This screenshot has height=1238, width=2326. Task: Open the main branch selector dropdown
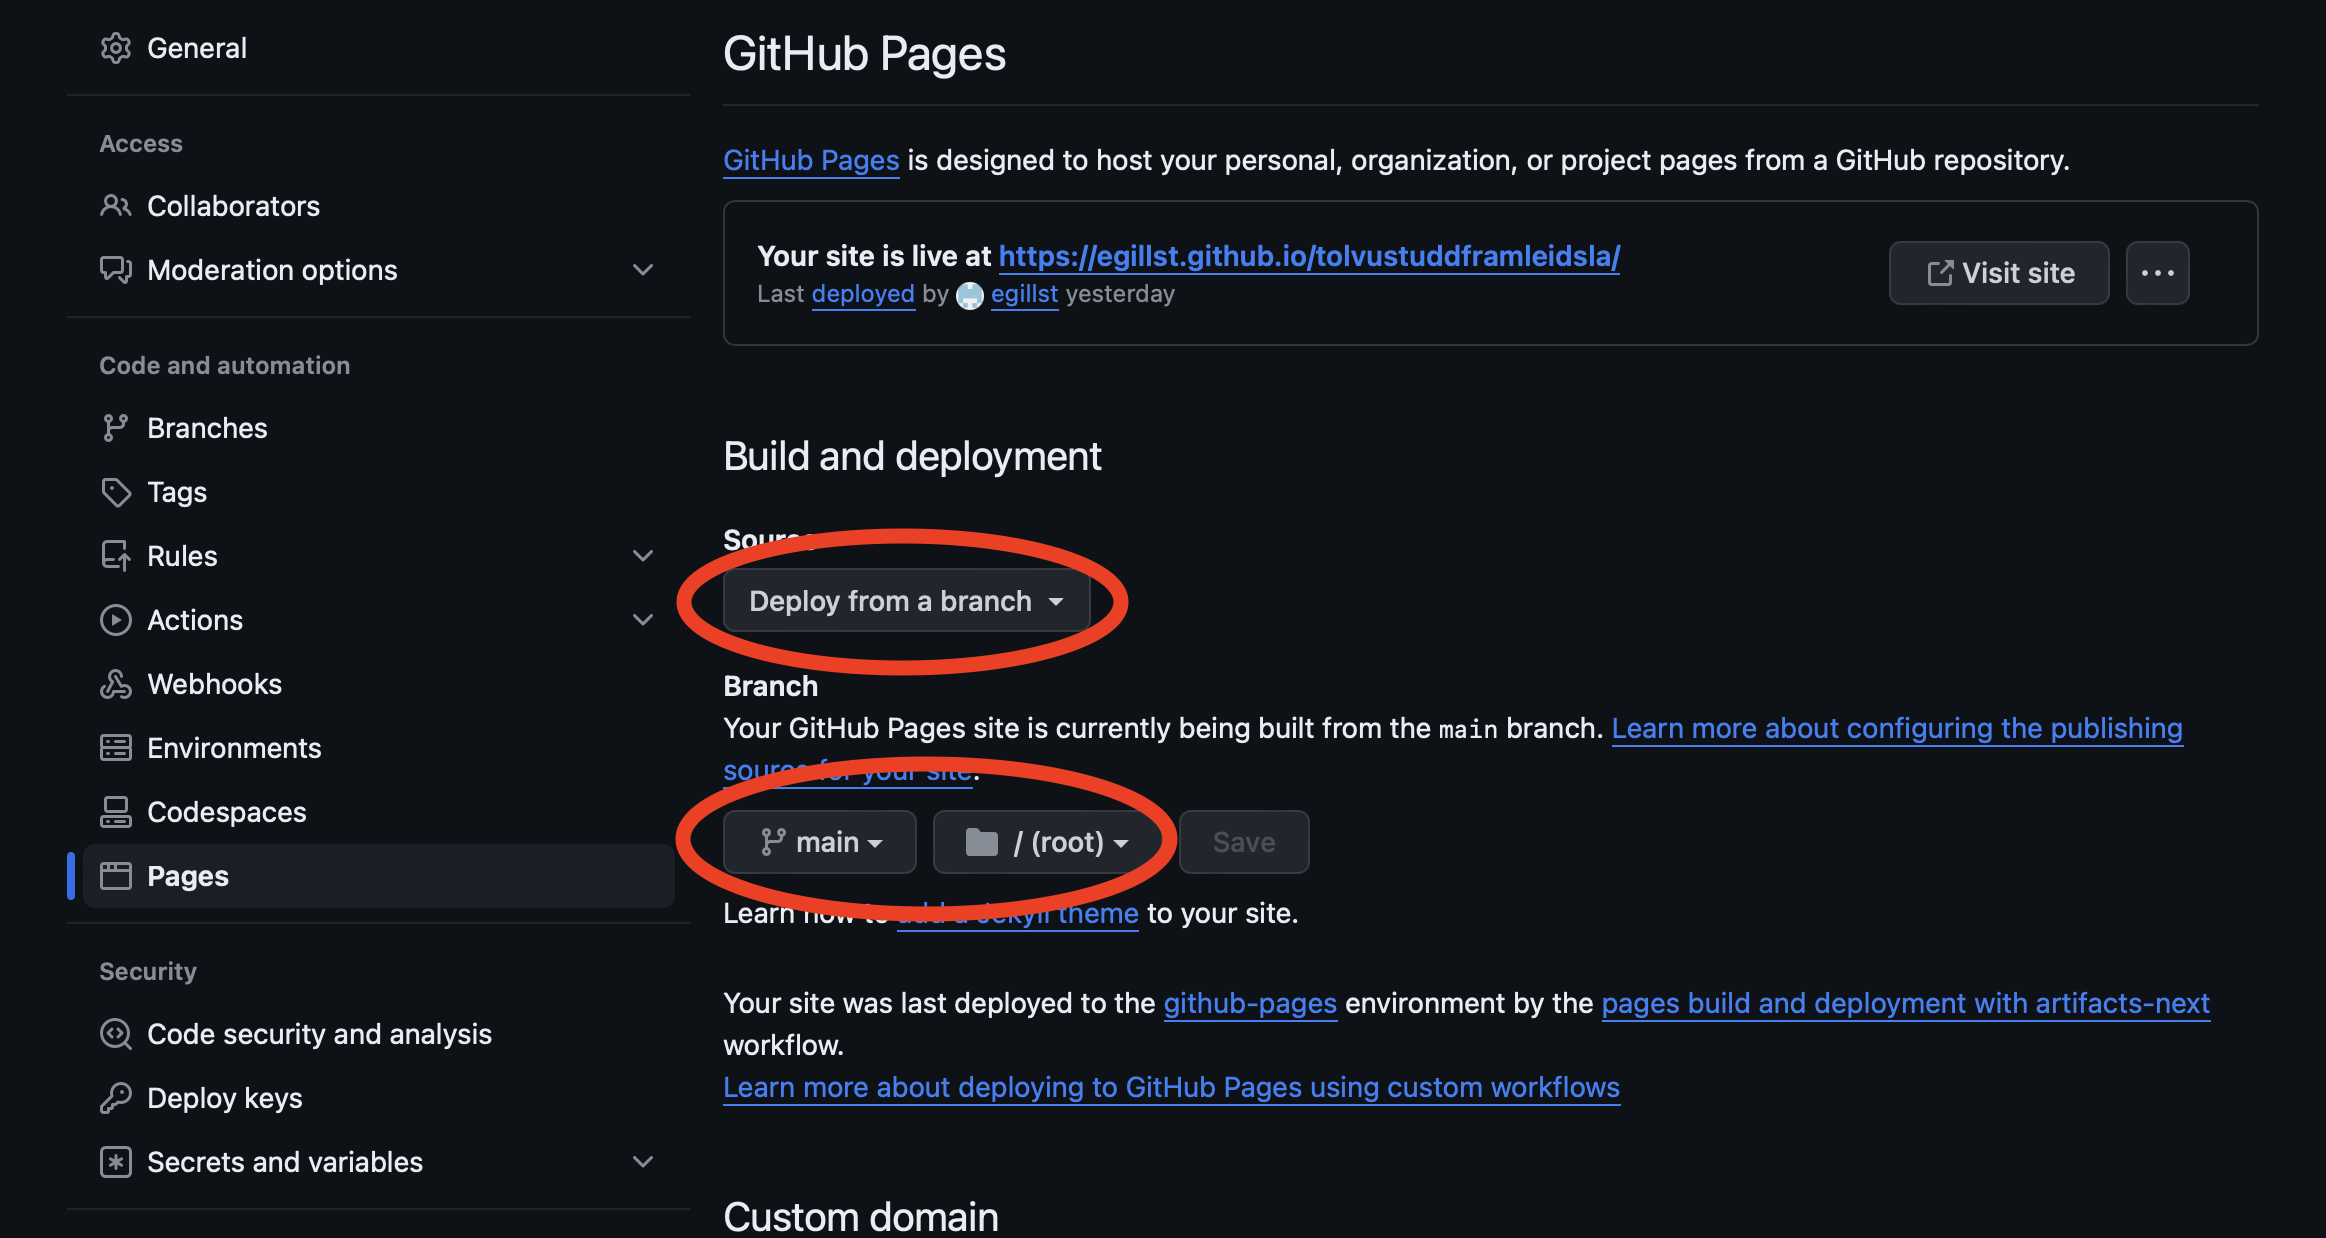820,842
